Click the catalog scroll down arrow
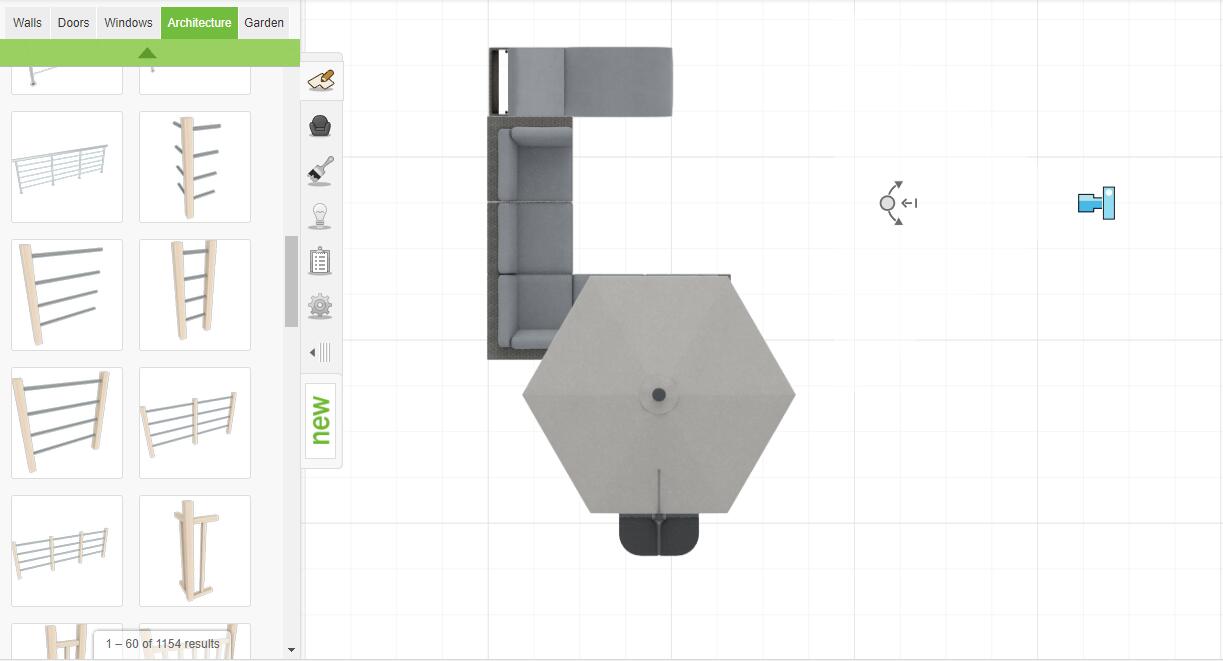1223x661 pixels. coord(291,650)
